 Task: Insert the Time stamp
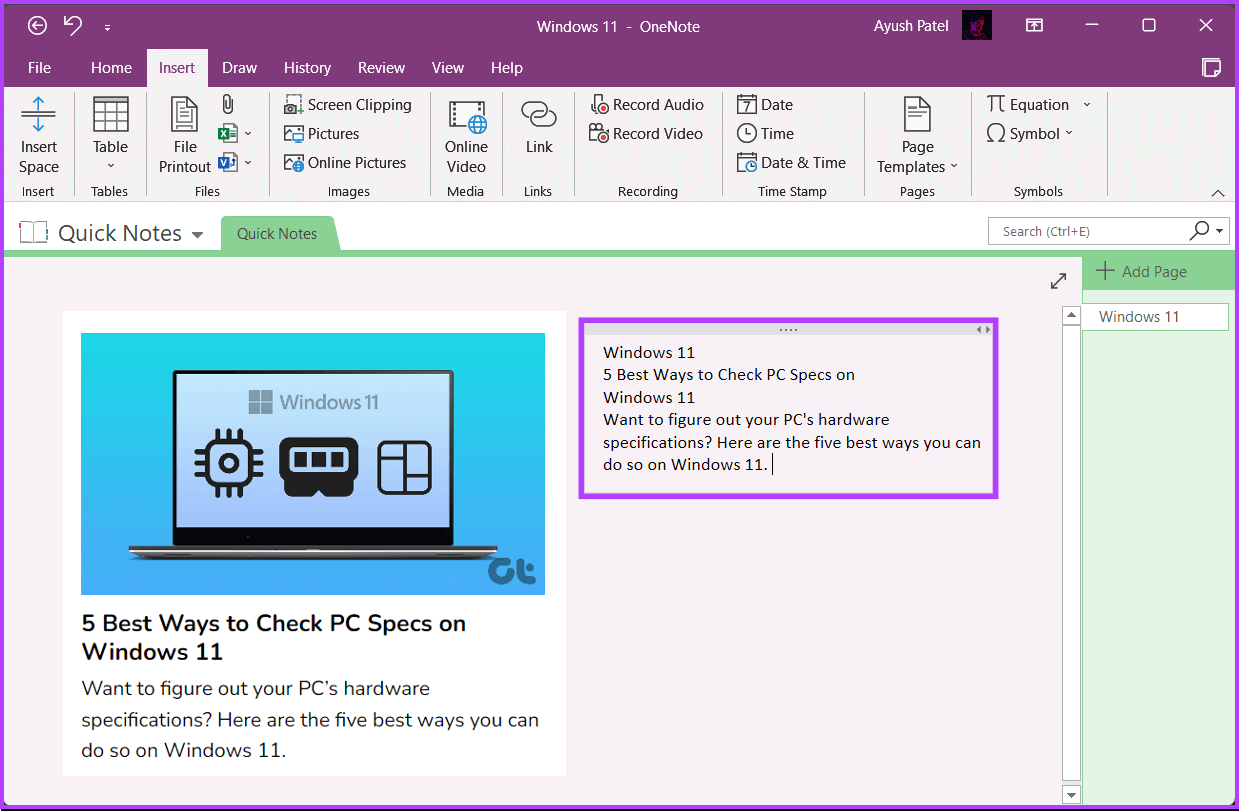[x=766, y=134]
